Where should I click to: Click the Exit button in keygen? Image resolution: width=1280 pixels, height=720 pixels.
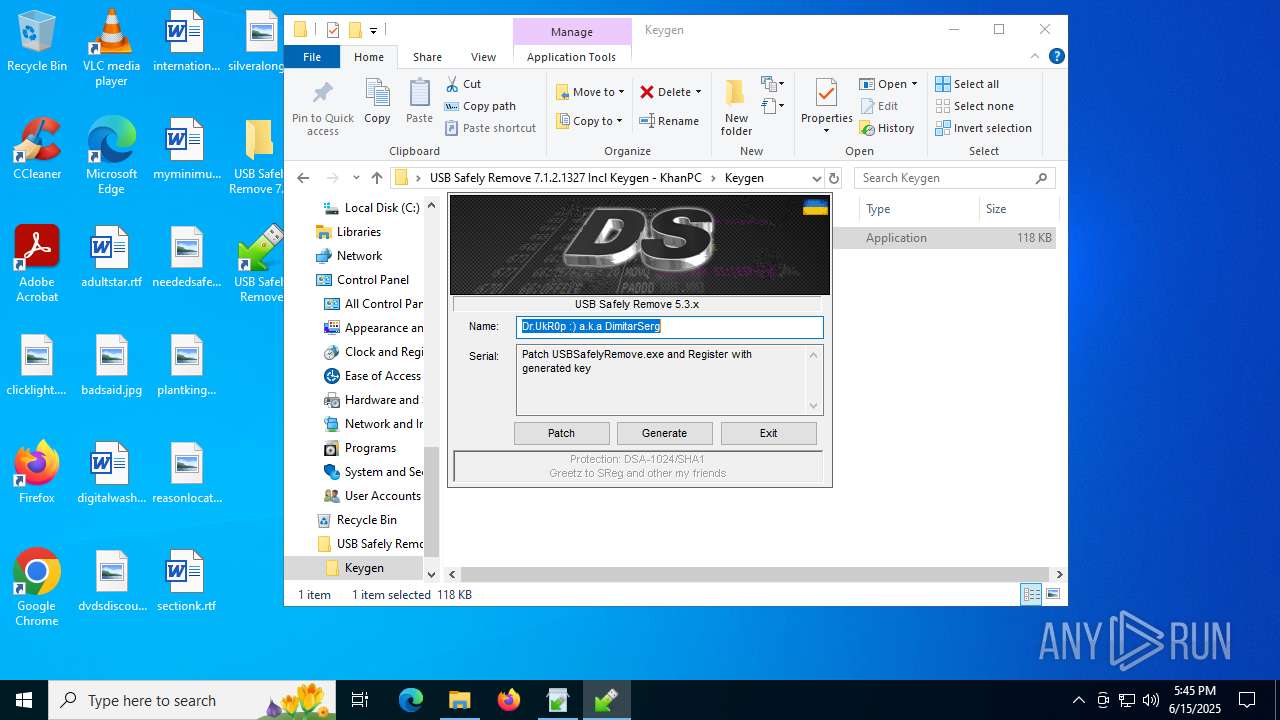(x=768, y=433)
